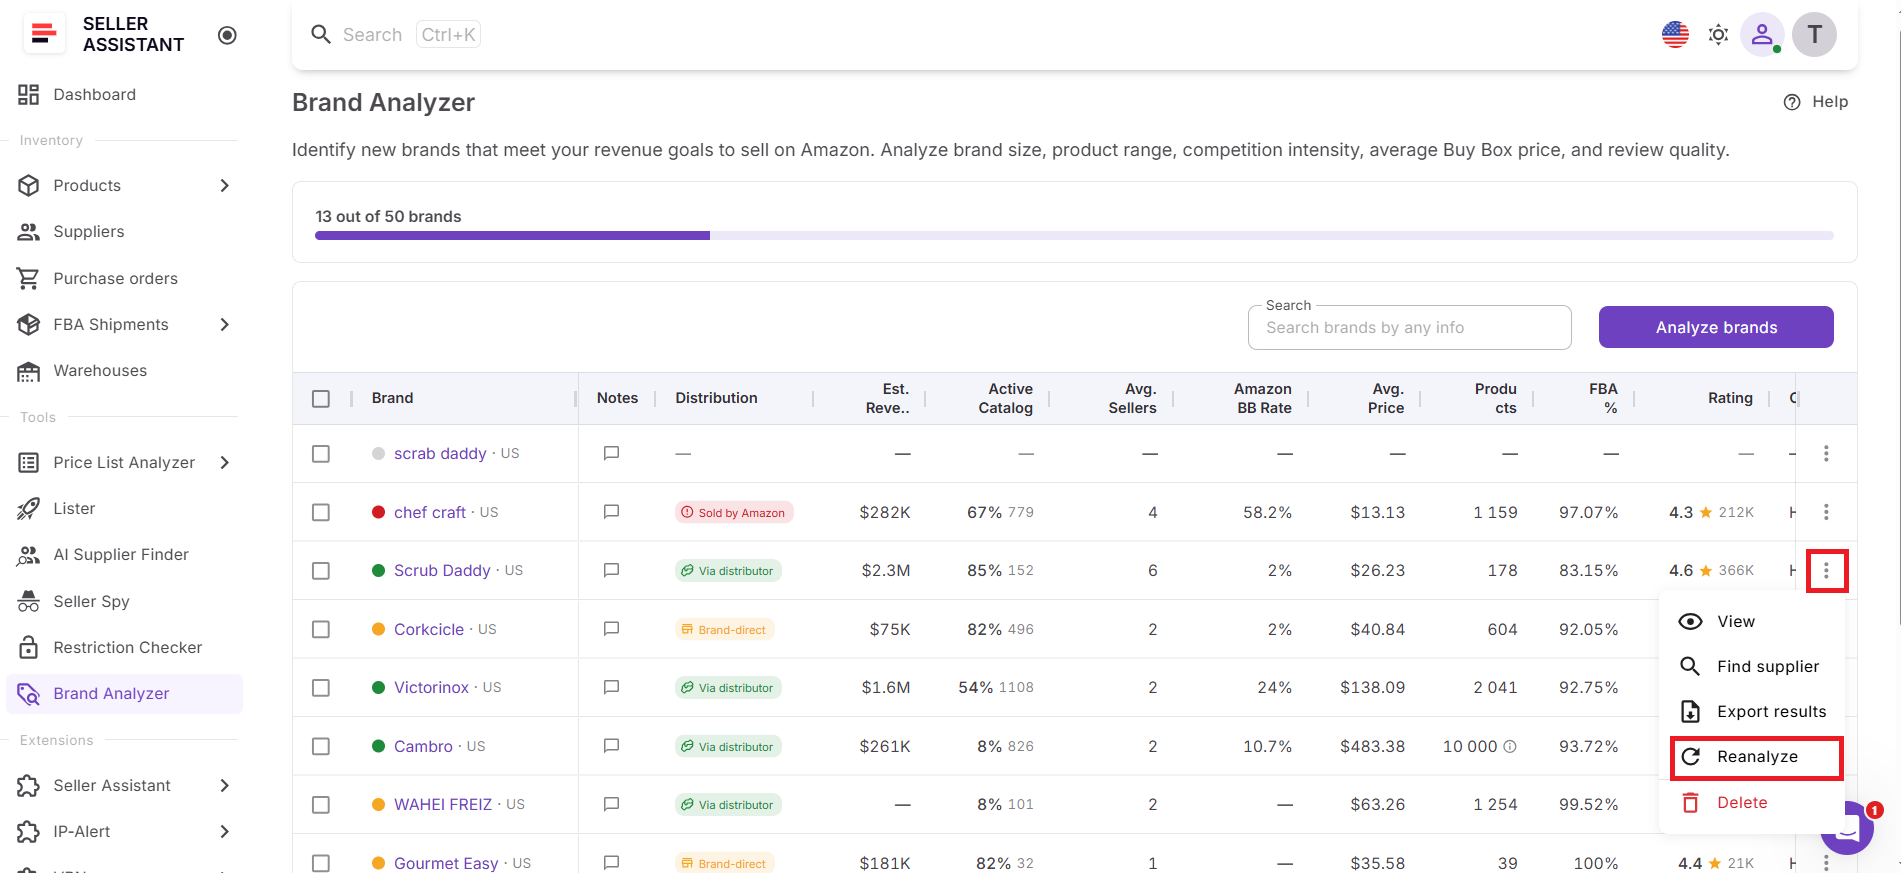This screenshot has height=873, width=1901.
Task: Focus the global Search field
Action: [x=372, y=35]
